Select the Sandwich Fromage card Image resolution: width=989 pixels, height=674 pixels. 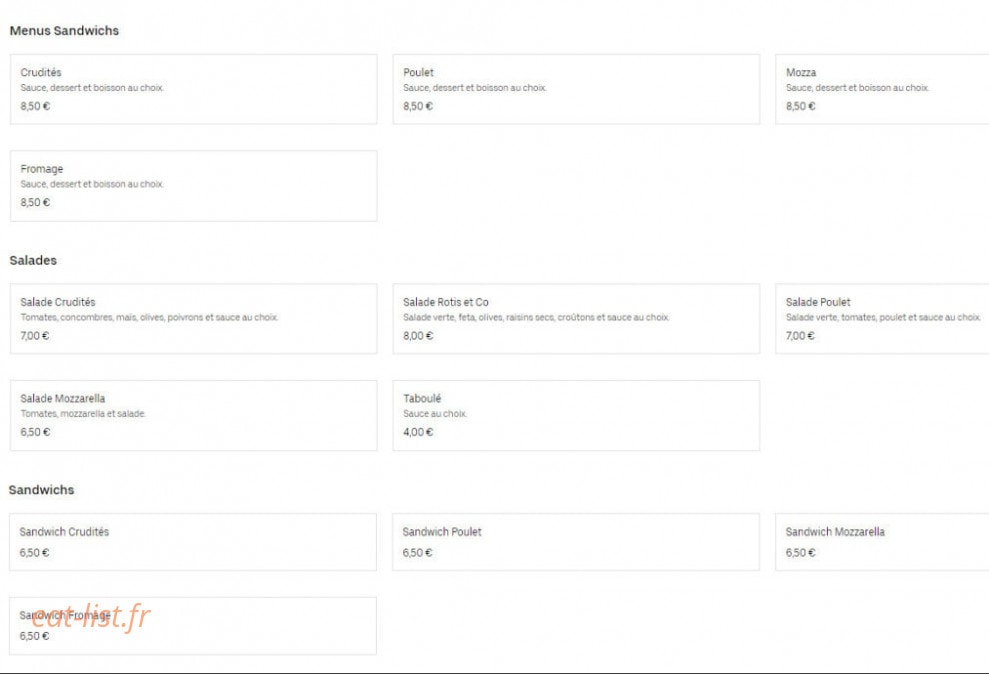pyautogui.click(x=193, y=626)
